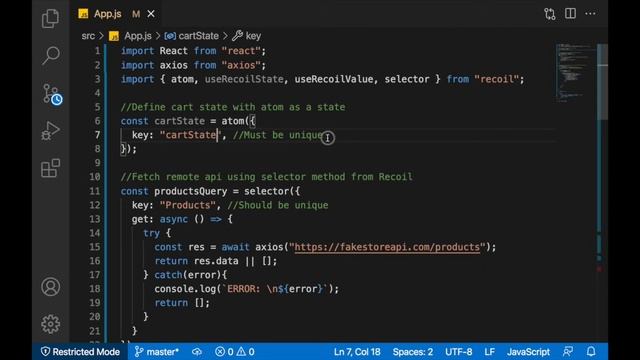Open problems panel via errors and warnings count
The width and height of the screenshot is (640, 360).
(x=235, y=351)
